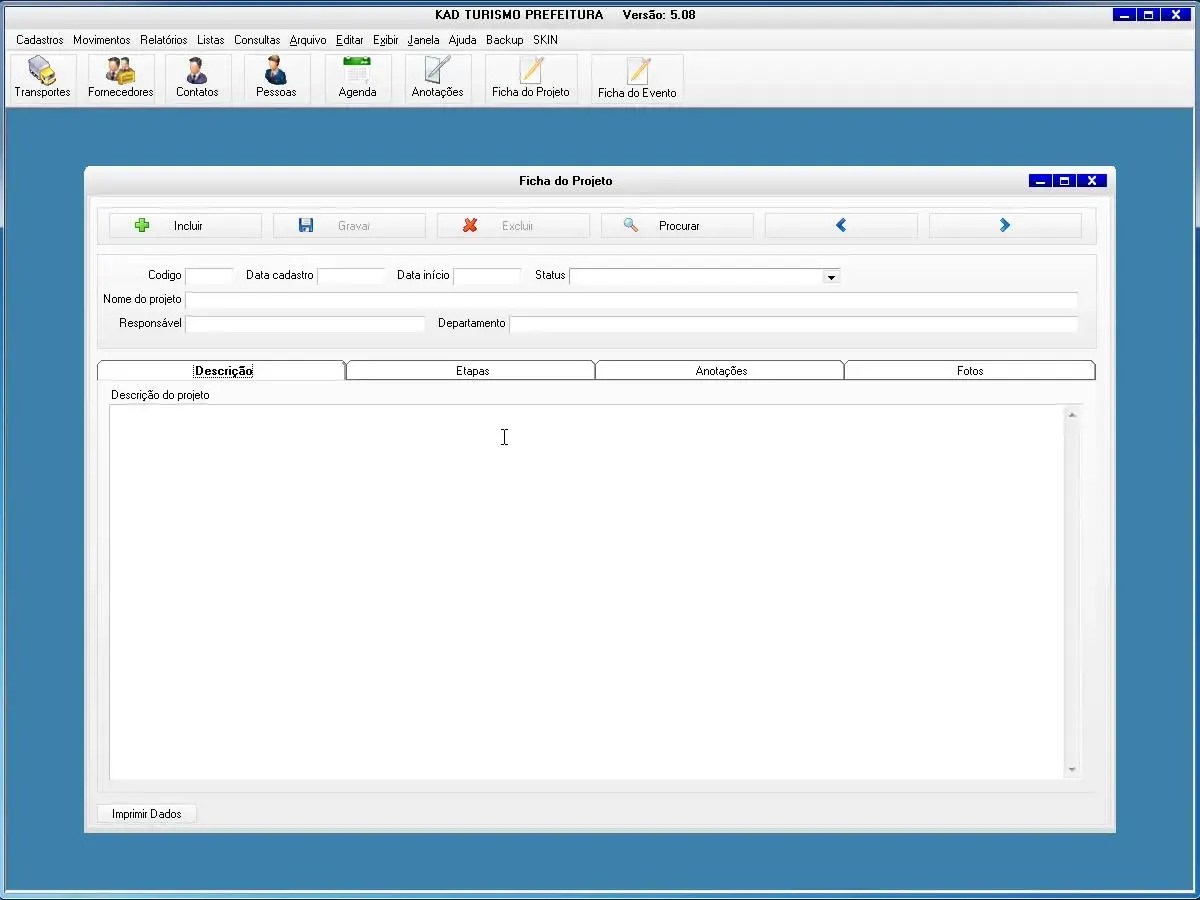Open Ficha do Evento toolbar icon
Viewport: 1200px width, 900px height.
[637, 79]
